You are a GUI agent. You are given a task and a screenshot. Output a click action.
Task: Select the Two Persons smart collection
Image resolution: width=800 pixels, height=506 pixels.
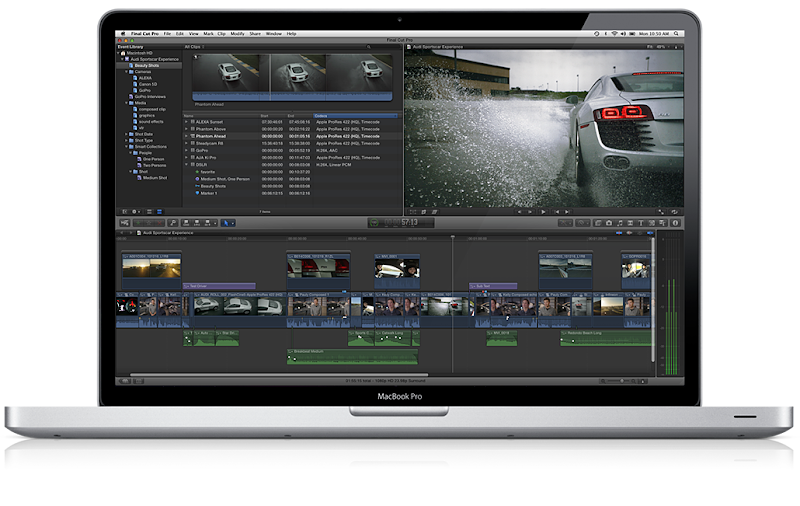click(154, 165)
